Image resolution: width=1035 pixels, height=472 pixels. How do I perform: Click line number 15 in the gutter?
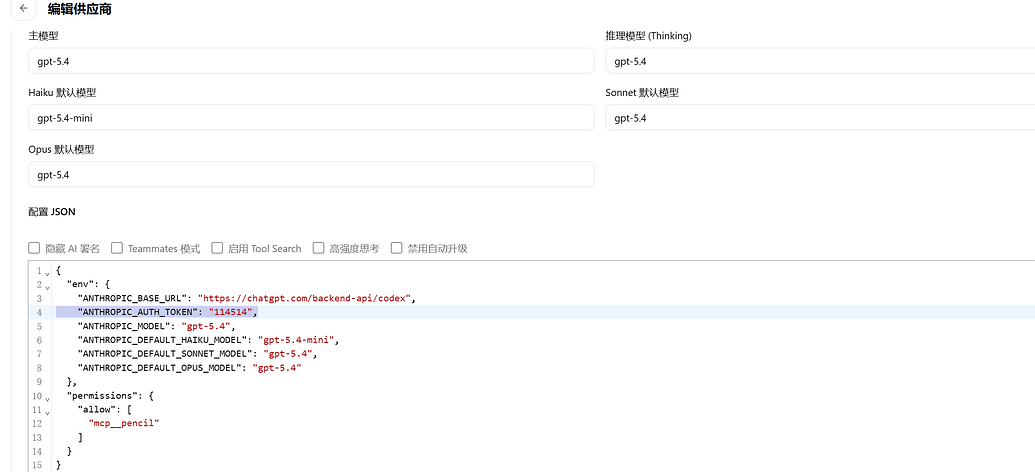pyautogui.click(x=37, y=465)
